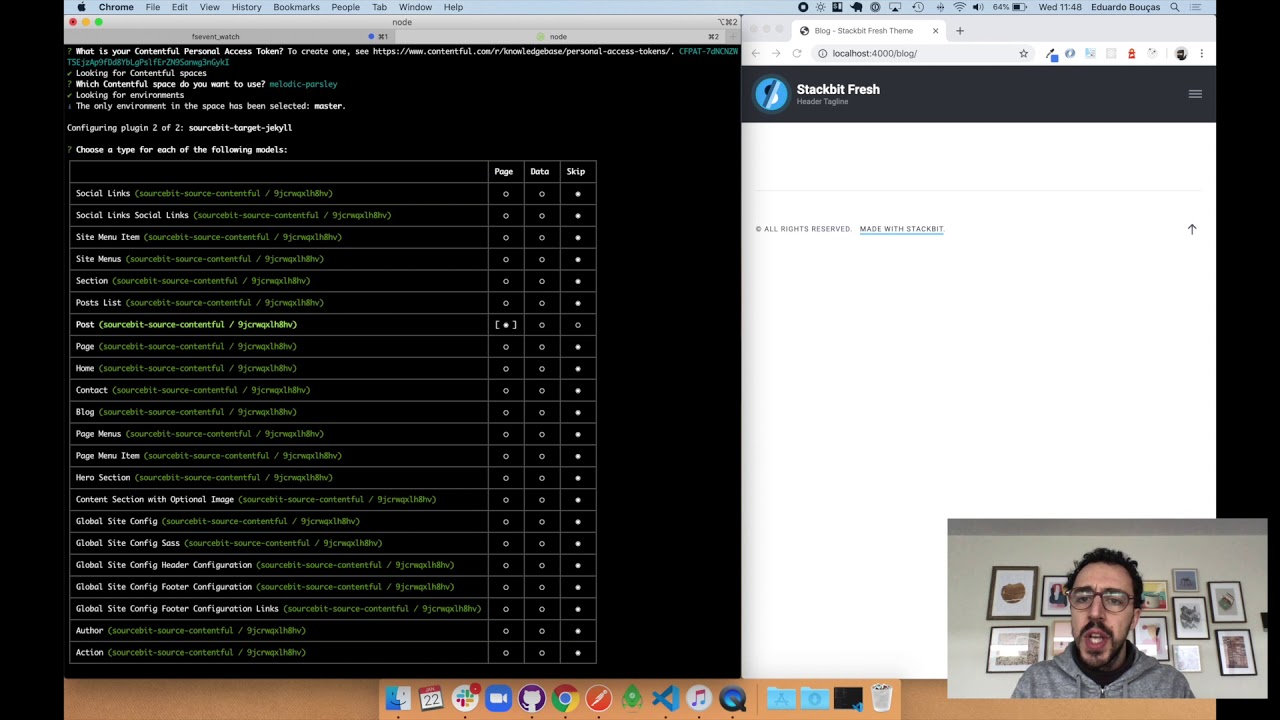
Task: Click Hero Section model name
Action: point(103,478)
